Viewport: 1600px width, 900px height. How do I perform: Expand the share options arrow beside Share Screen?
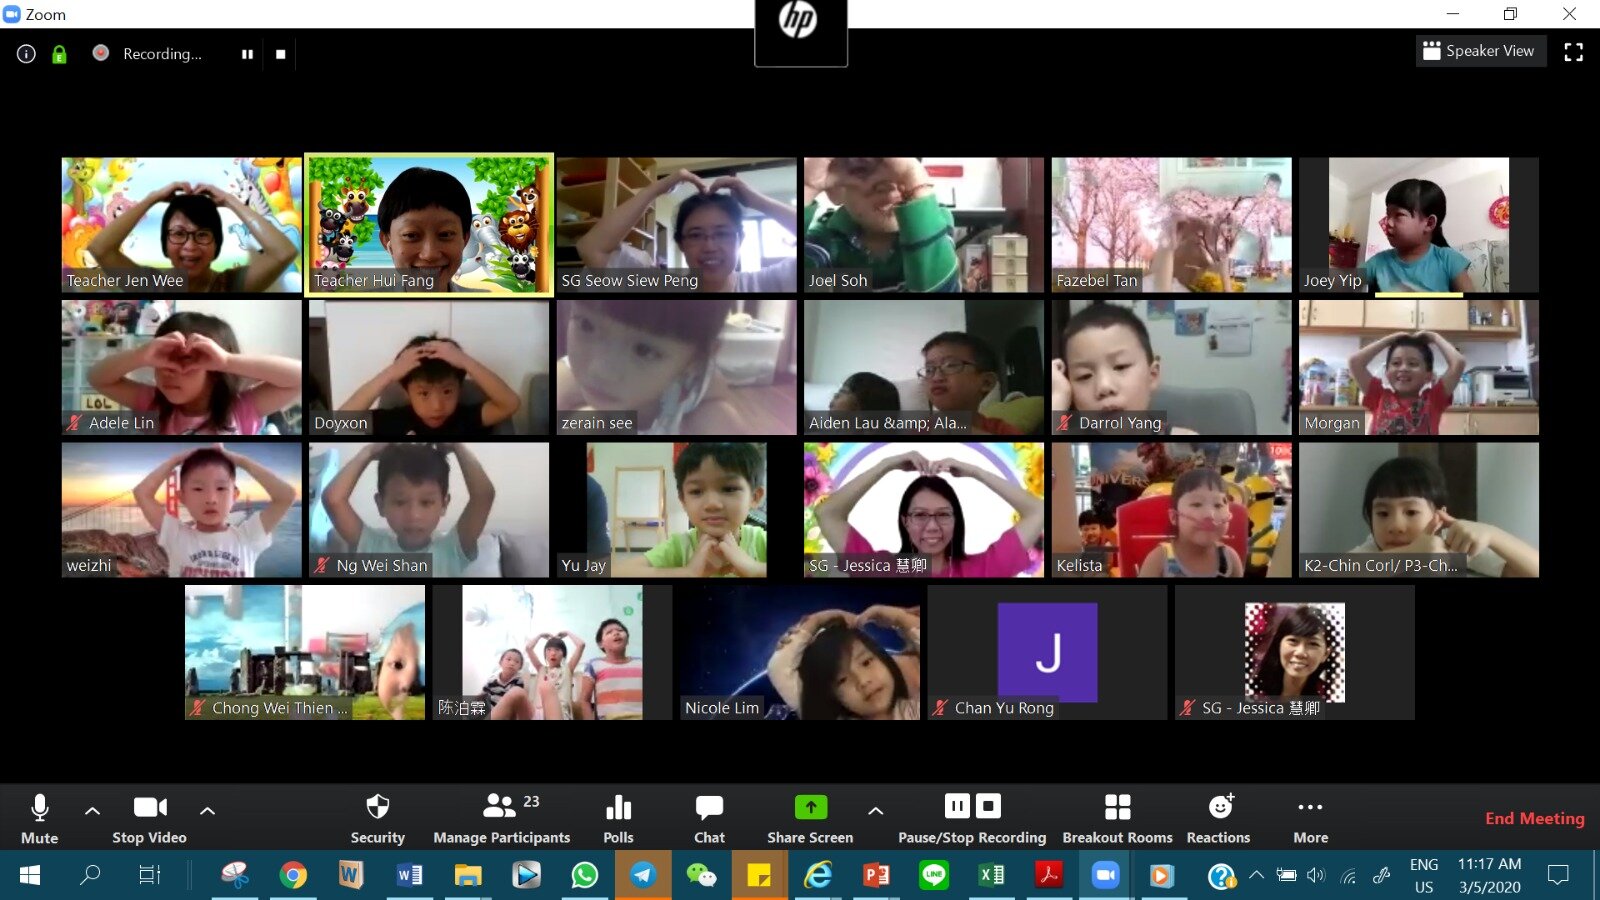click(x=875, y=811)
